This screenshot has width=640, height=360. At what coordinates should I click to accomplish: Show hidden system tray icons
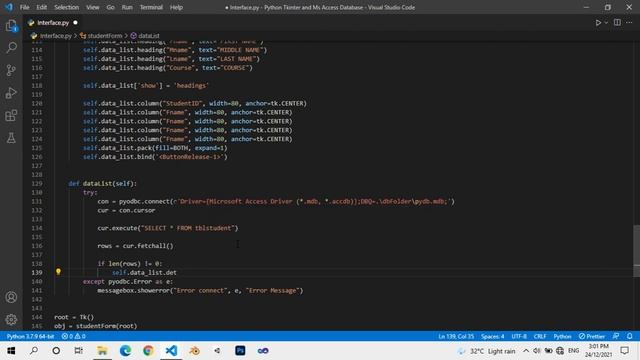526,351
